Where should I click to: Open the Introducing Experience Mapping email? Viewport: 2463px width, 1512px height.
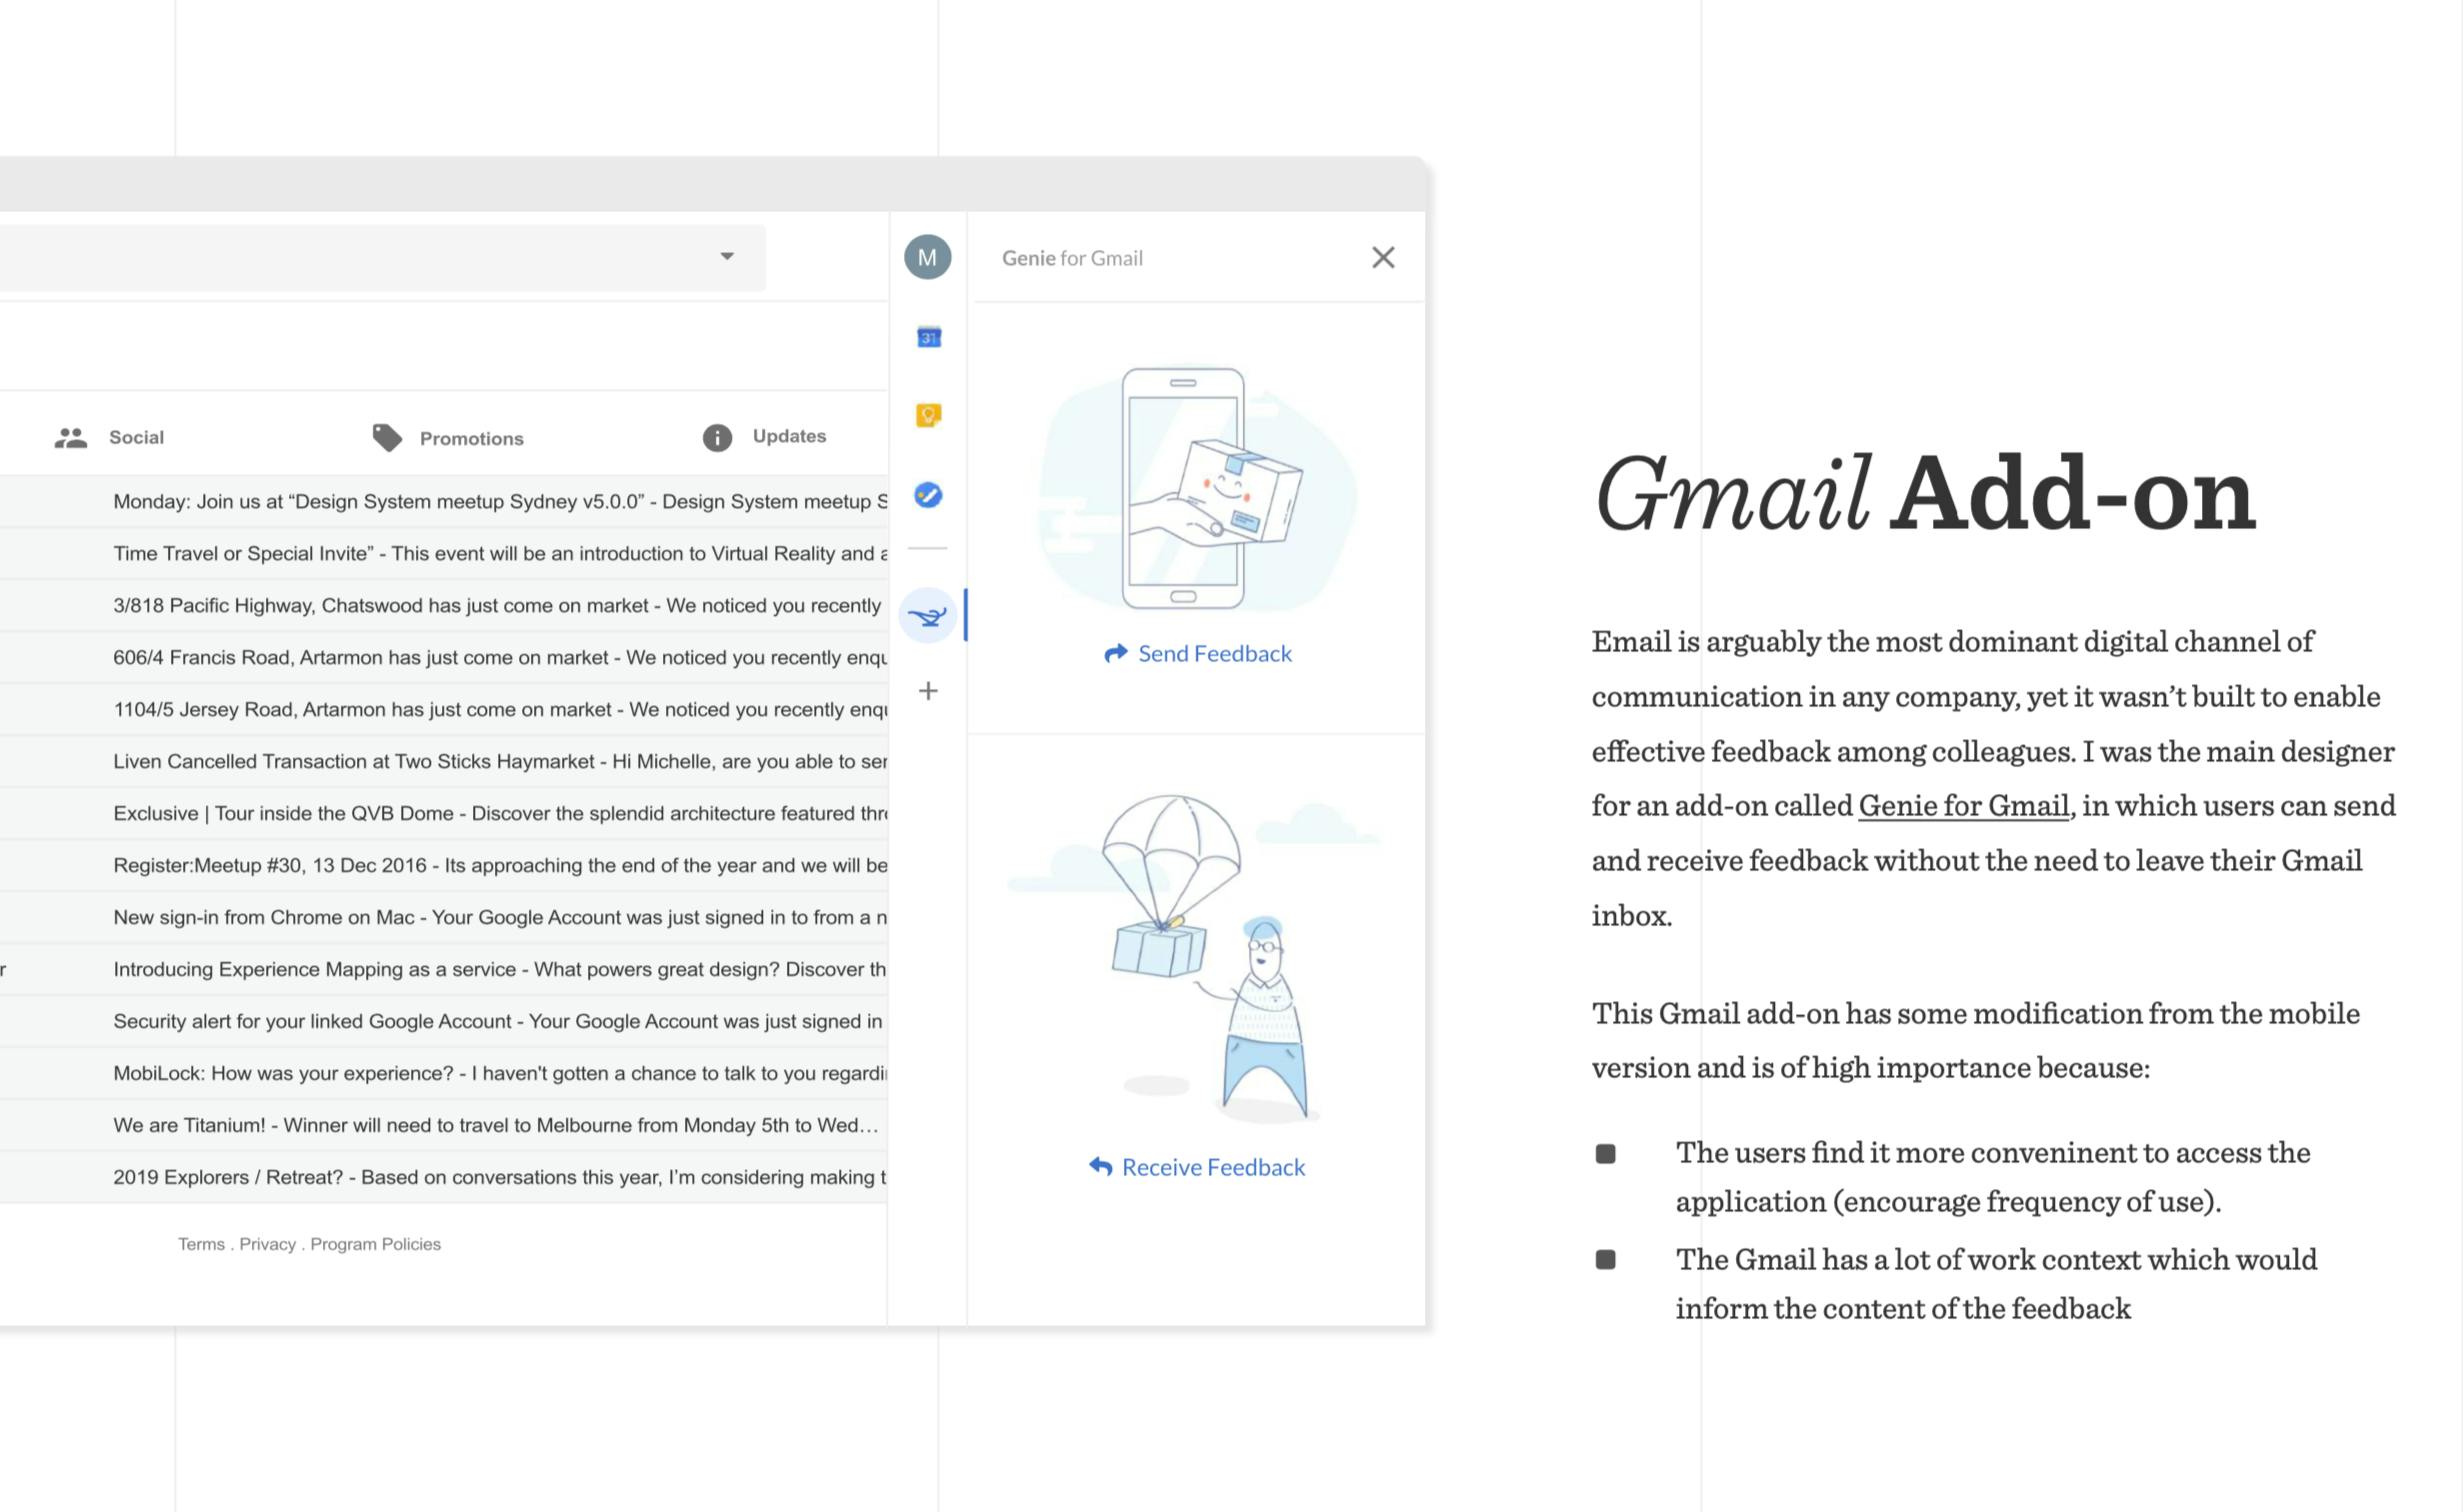click(x=444, y=970)
